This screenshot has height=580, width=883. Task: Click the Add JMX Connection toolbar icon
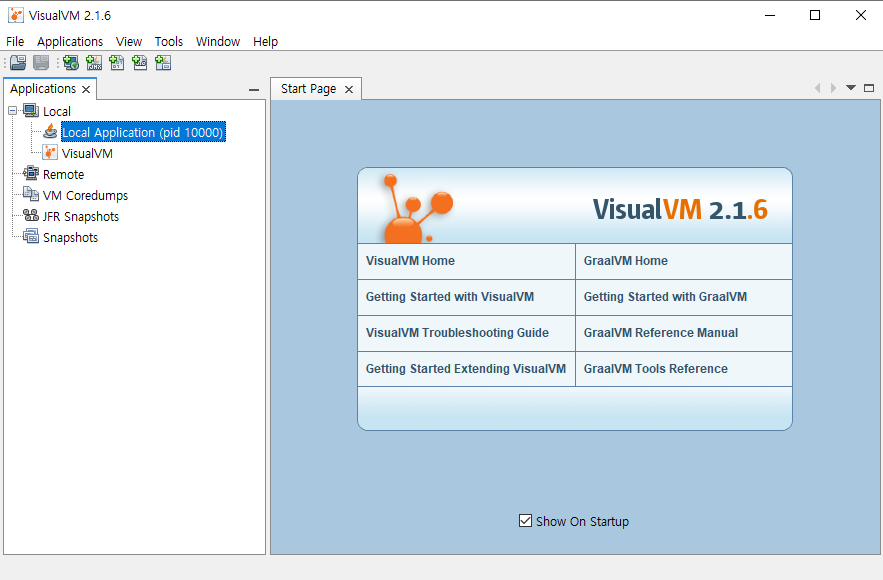pyautogui.click(x=94, y=63)
